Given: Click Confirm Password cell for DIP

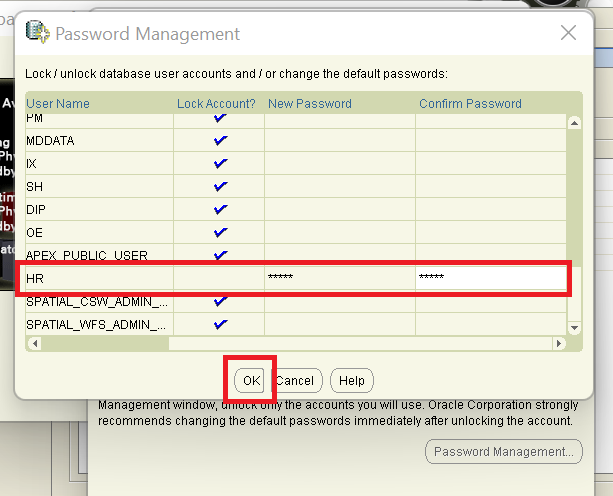Looking at the screenshot, I should 491,210.
